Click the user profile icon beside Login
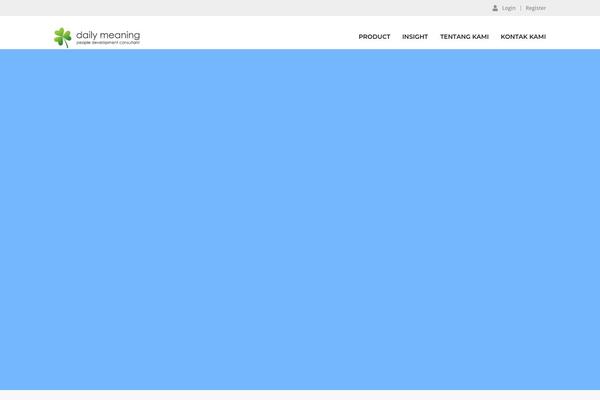The height and width of the screenshot is (400, 600). (495, 8)
